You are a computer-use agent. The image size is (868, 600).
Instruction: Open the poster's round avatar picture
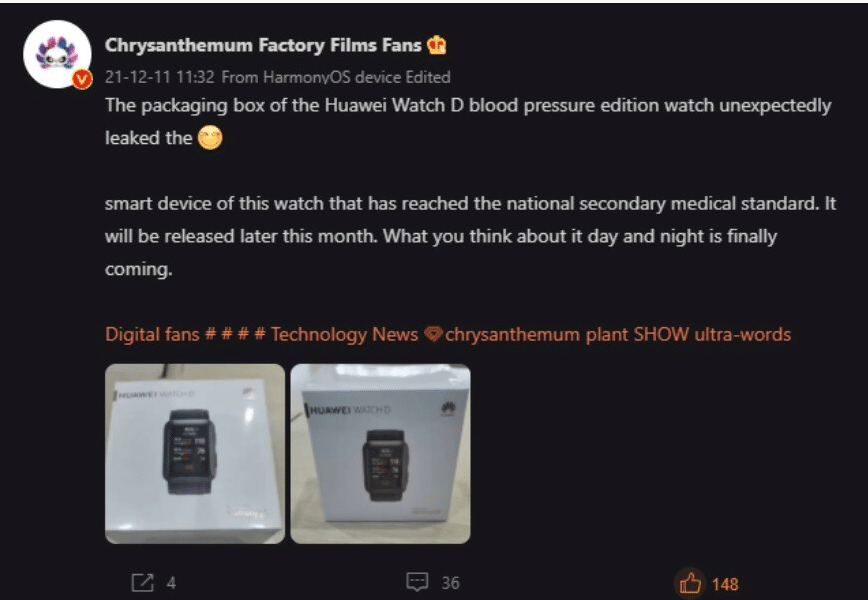click(x=57, y=54)
